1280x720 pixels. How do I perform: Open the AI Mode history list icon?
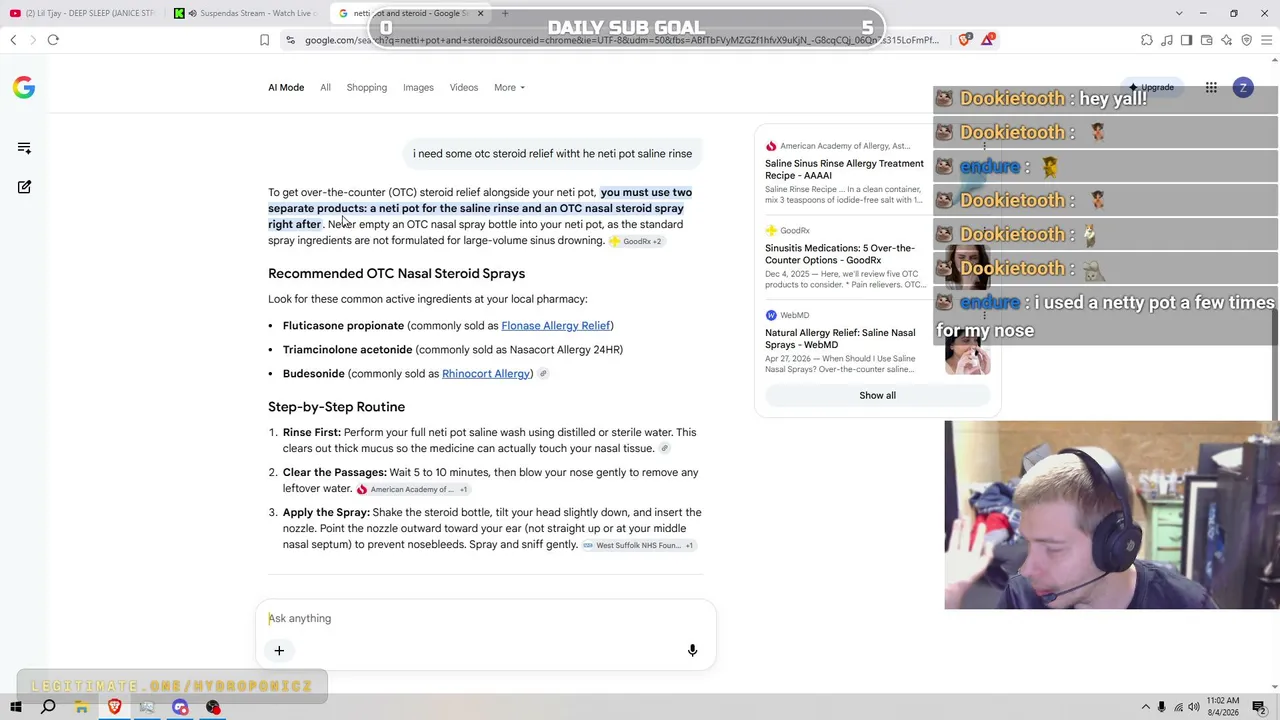pos(24,148)
